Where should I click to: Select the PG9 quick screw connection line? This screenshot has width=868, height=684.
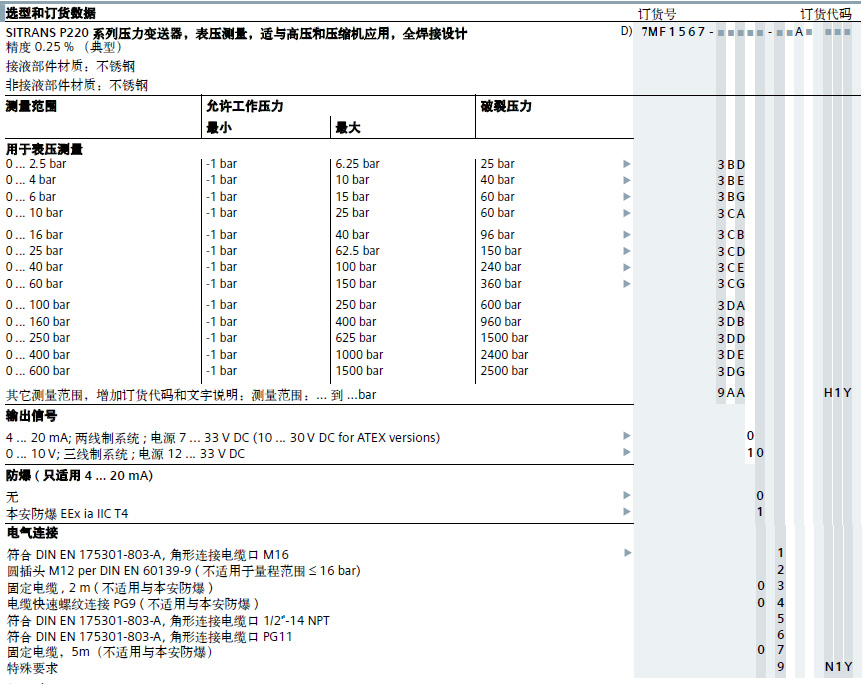133,604
